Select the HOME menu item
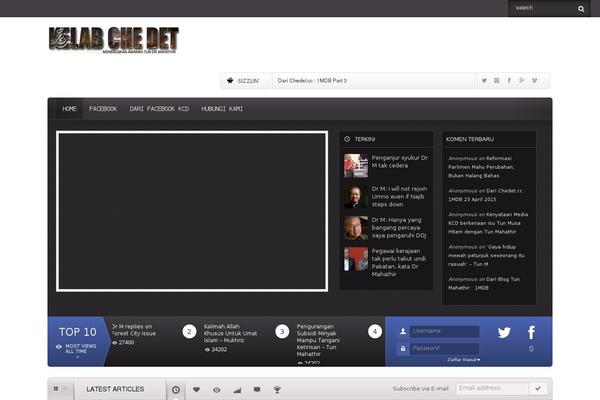The height and width of the screenshot is (400, 600). [69, 109]
